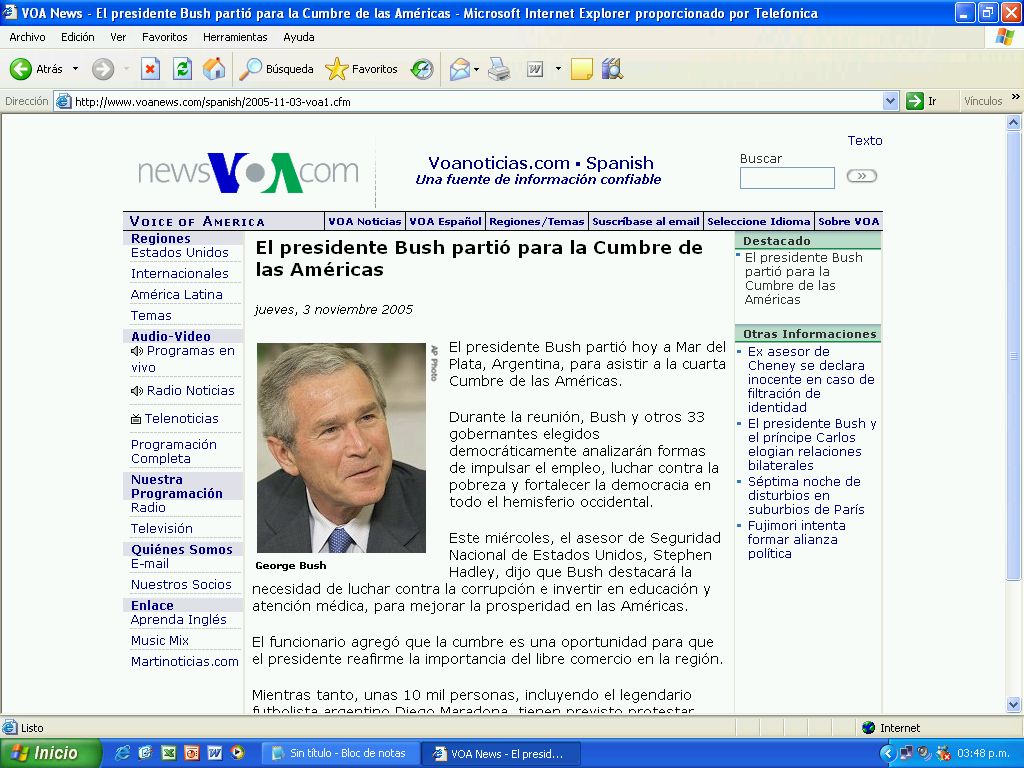Refresh the page with the Refresh icon
The height and width of the screenshot is (768, 1024).
coord(182,69)
